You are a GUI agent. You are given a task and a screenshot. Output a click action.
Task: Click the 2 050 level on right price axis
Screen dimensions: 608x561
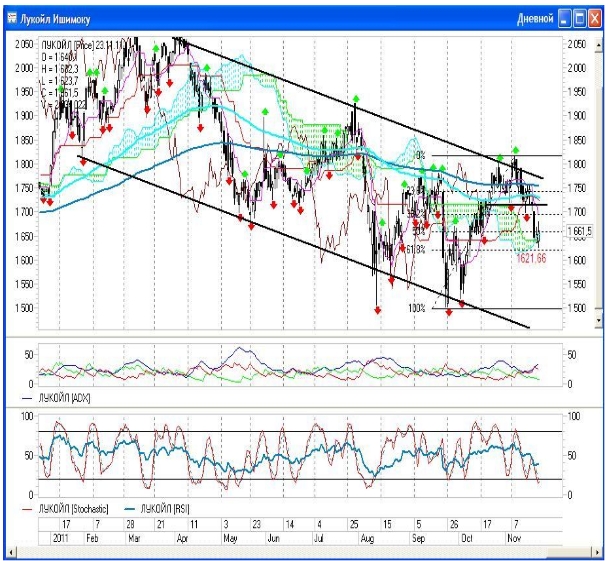[x=577, y=44]
